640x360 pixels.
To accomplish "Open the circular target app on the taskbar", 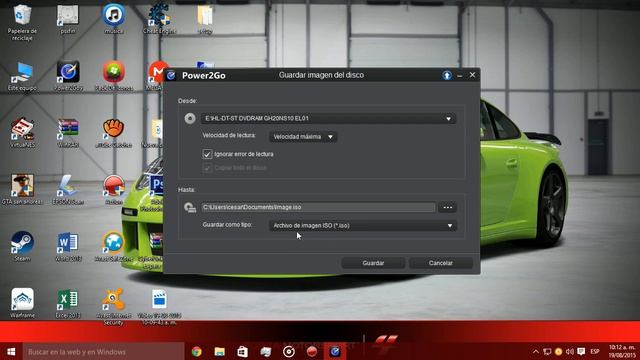I will [x=289, y=351].
